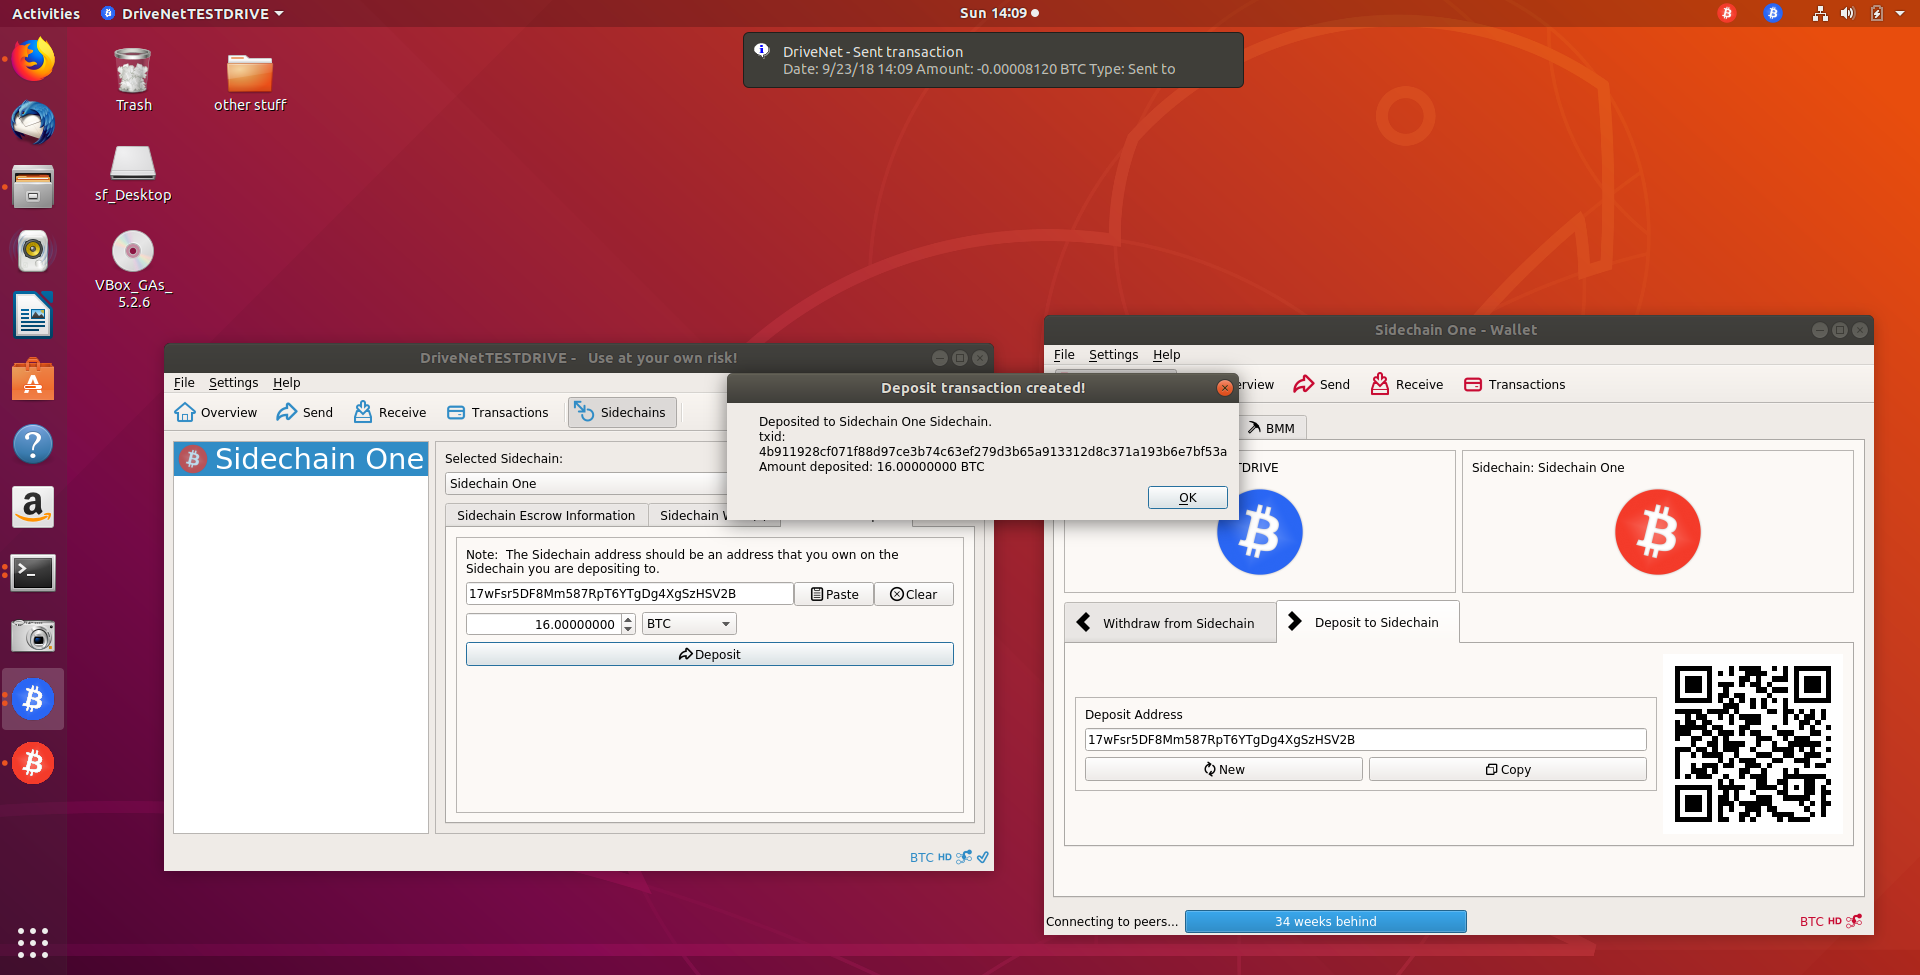
Task: Switch to BMM tab in wallet
Action: point(1271,428)
